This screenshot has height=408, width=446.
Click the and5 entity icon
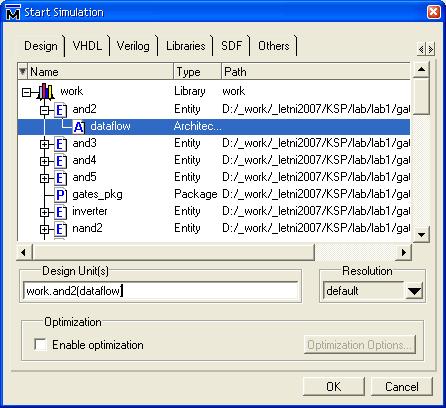(60, 178)
